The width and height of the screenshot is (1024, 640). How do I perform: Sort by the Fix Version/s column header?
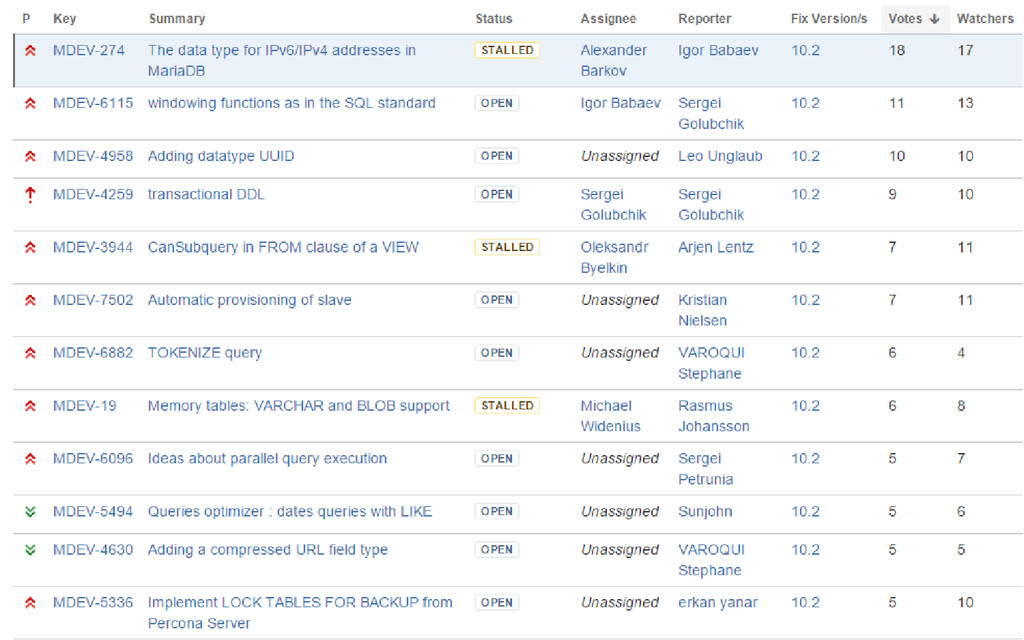(x=829, y=19)
